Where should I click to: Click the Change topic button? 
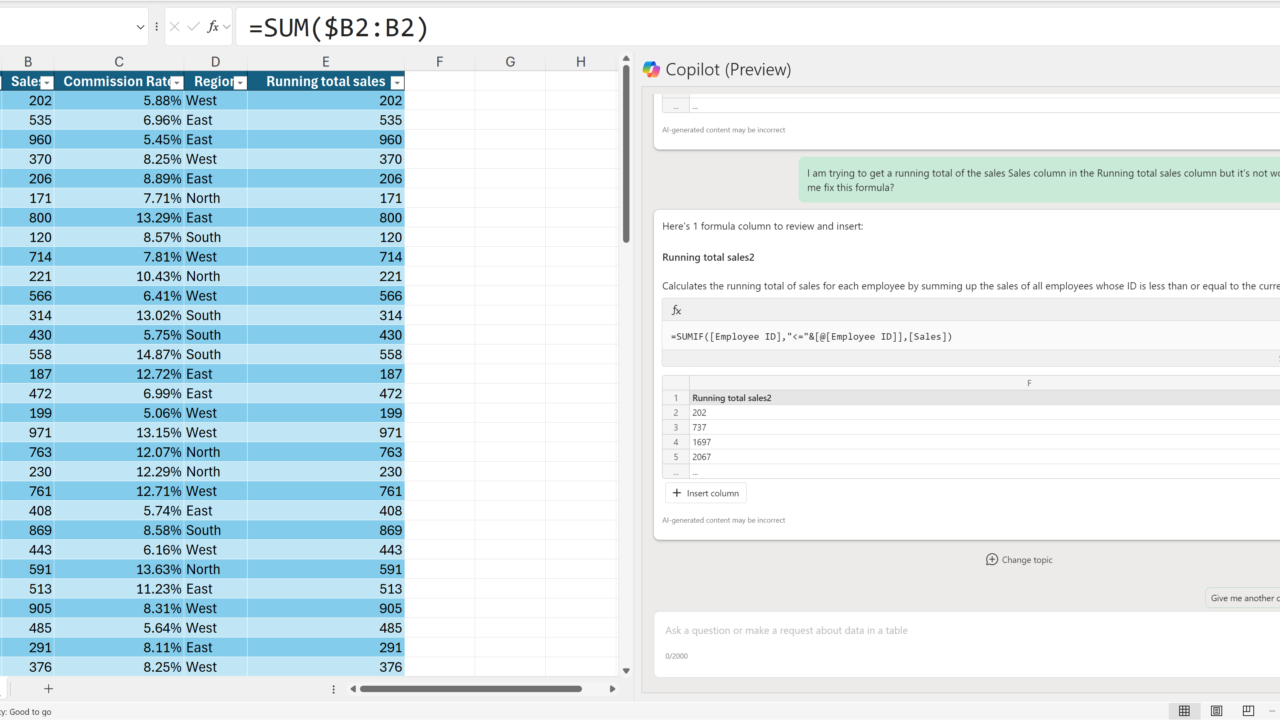point(1019,560)
